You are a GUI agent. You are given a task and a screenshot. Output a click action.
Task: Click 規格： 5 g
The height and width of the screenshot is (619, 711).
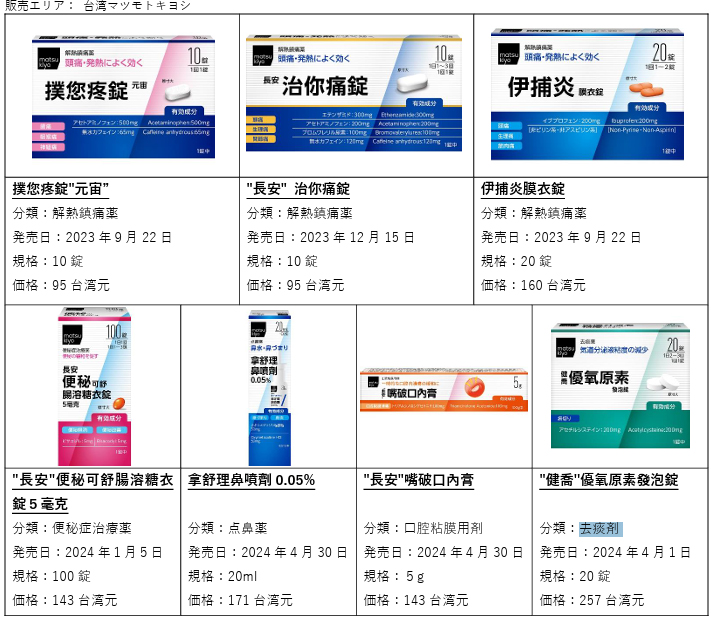pyautogui.click(x=394, y=576)
